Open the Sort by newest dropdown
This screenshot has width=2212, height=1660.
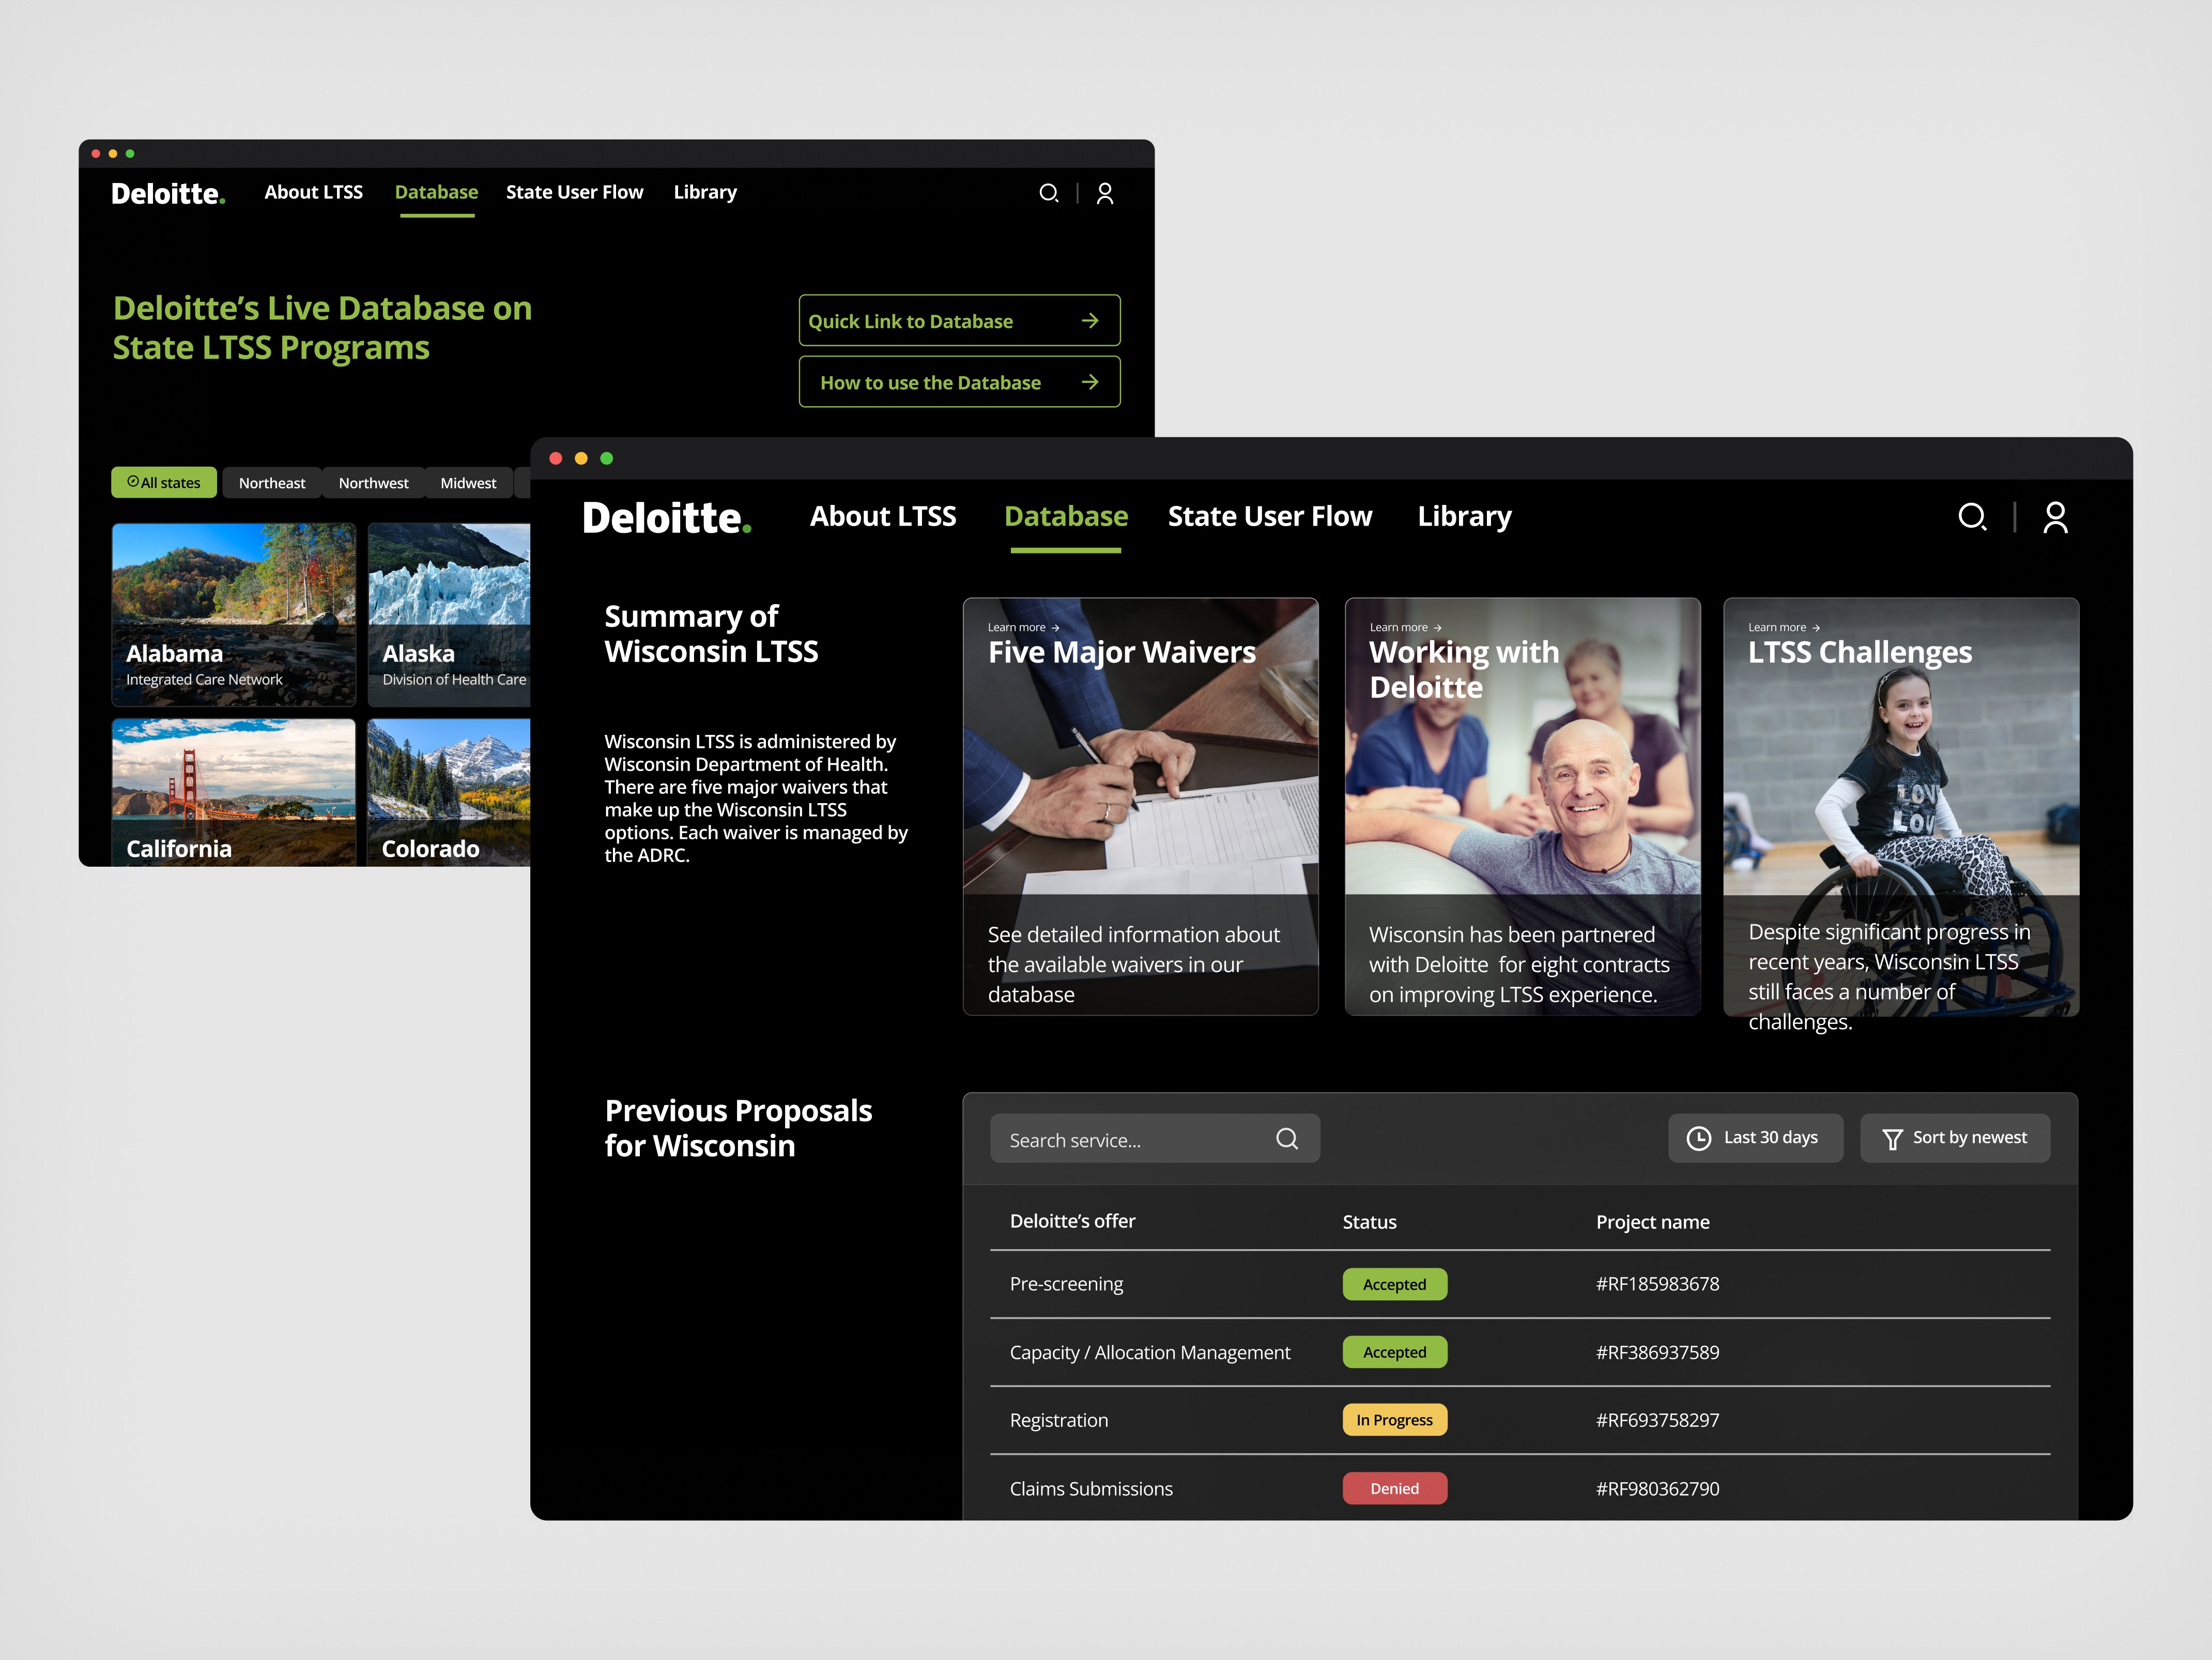click(x=1955, y=1138)
